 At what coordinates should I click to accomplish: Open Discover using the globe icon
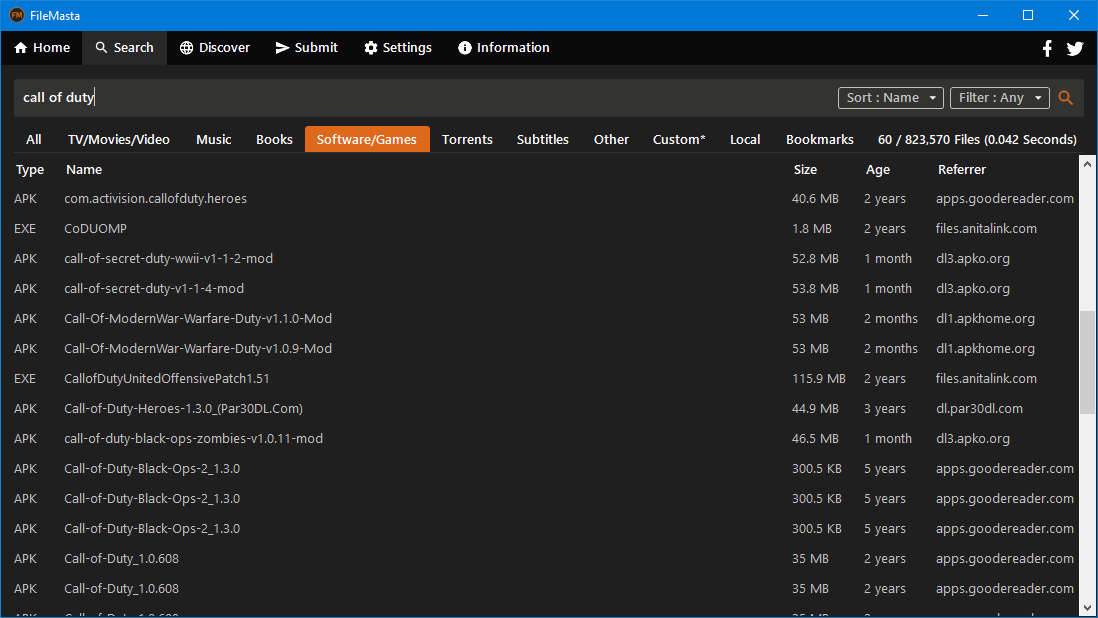(x=186, y=47)
